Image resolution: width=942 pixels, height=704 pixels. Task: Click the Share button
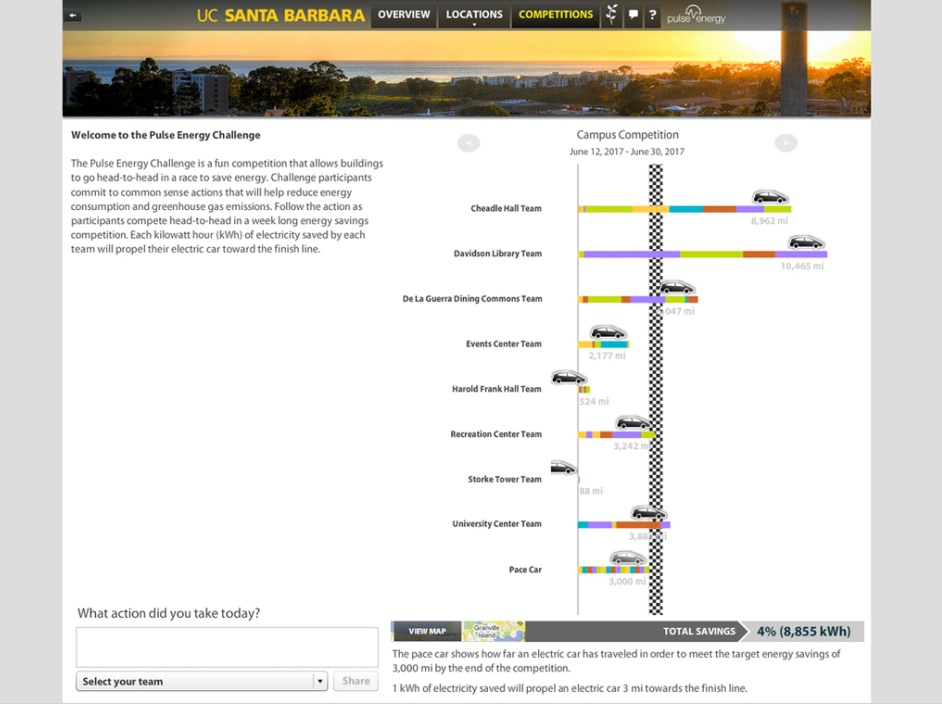click(356, 681)
